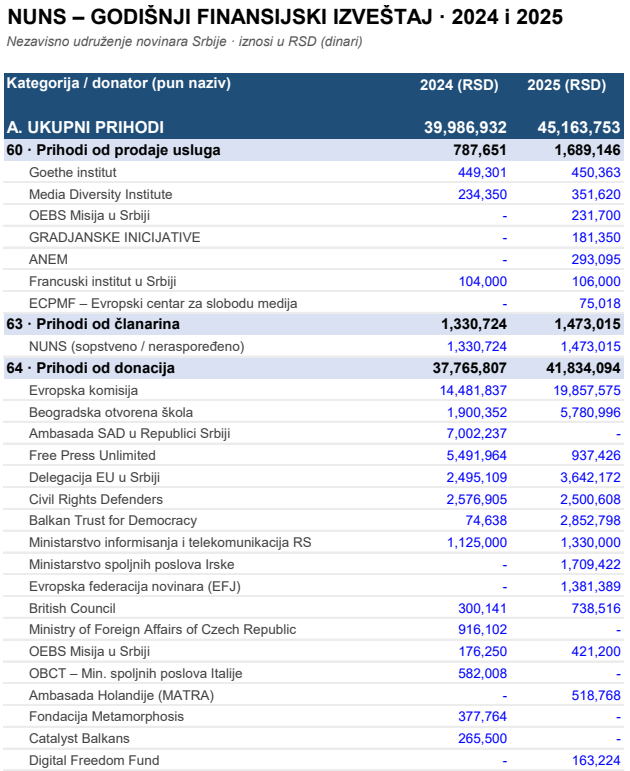Click the '2025 (RSD)' column header

(567, 85)
